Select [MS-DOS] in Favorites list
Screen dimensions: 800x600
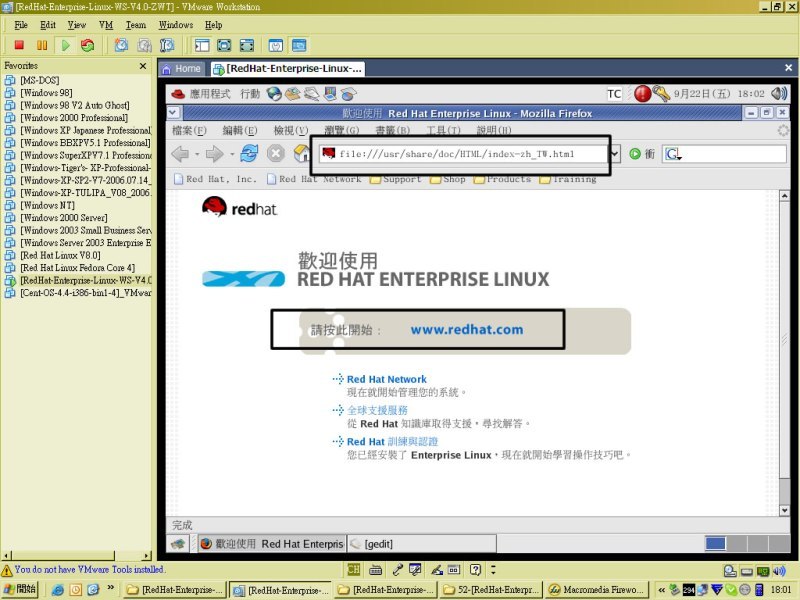tap(40, 80)
